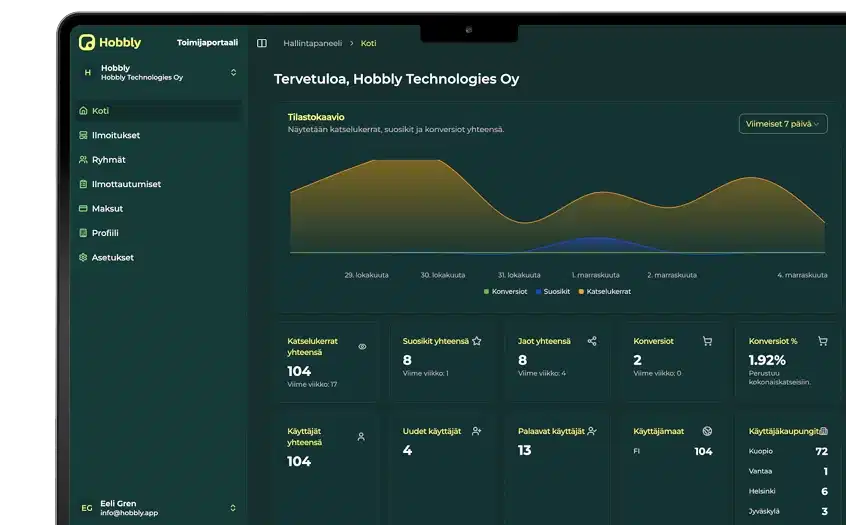846x525 pixels.
Task: Toggle the Suosikit legend item
Action: [x=552, y=291]
